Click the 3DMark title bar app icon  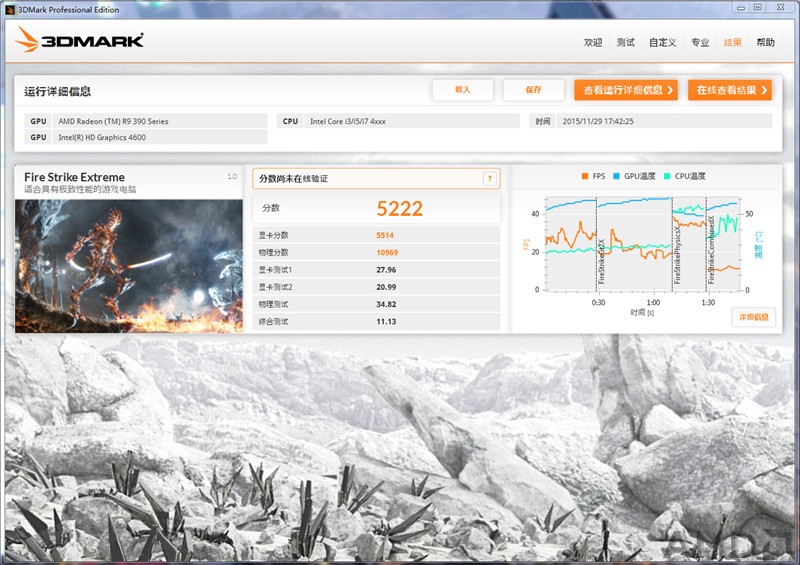click(x=10, y=10)
